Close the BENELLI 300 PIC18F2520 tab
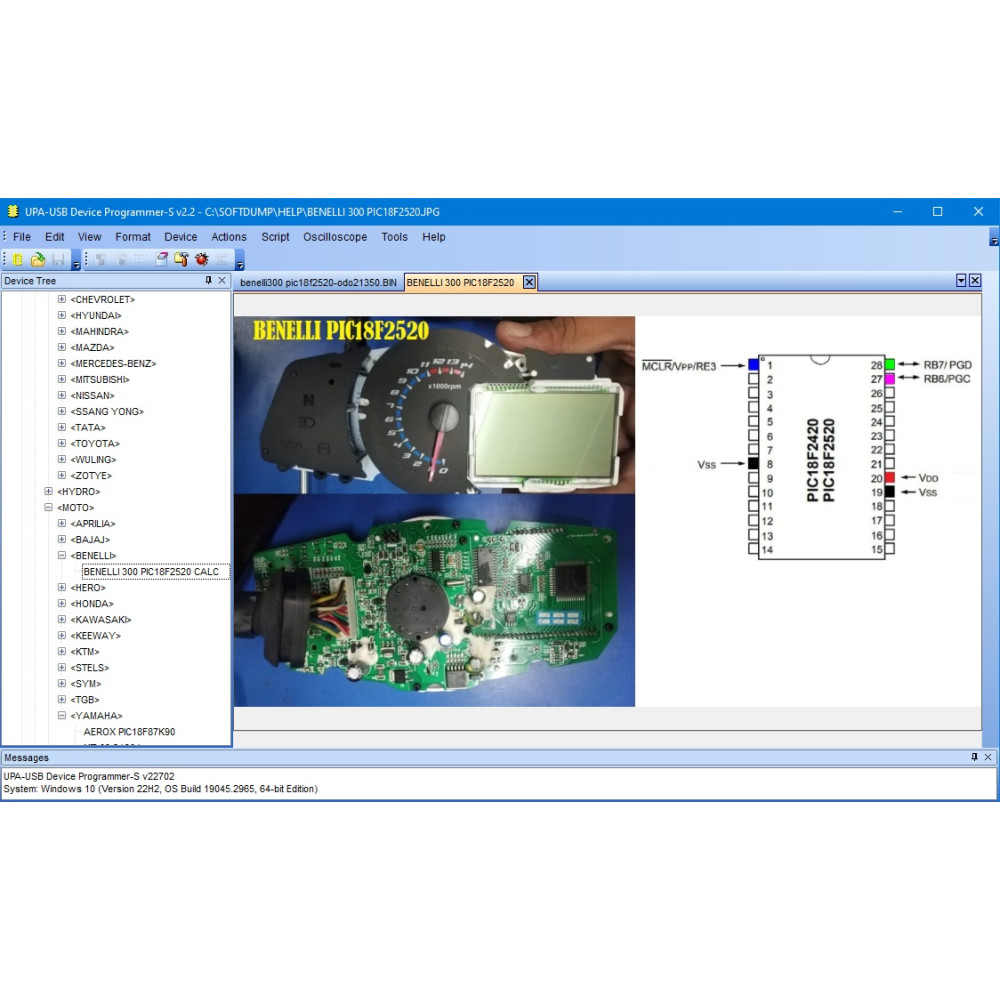Screen dimensions: 1000x1000 point(529,282)
